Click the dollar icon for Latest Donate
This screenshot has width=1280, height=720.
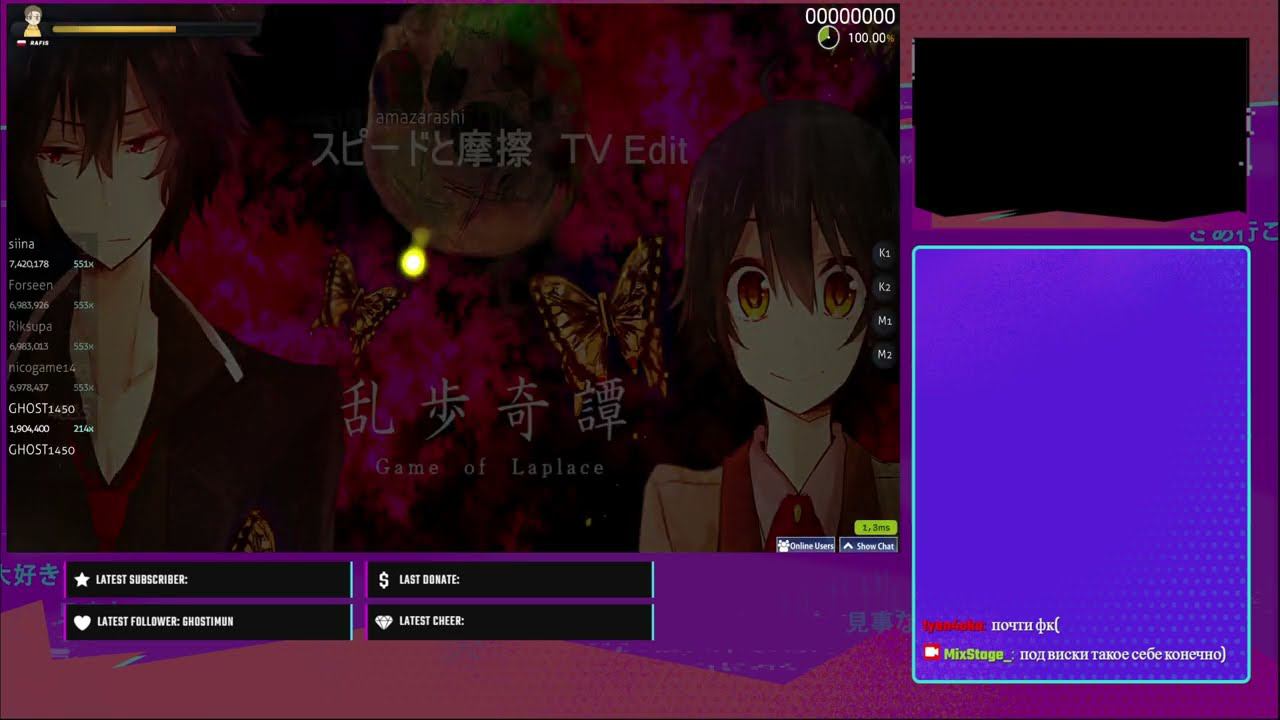pos(384,580)
